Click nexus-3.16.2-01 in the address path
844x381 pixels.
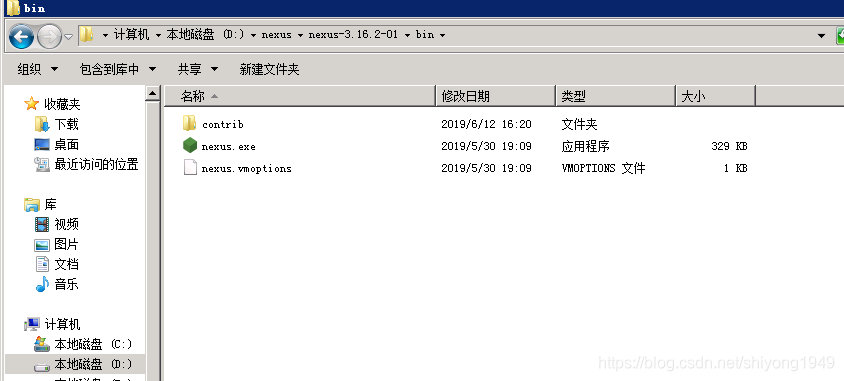[x=353, y=34]
